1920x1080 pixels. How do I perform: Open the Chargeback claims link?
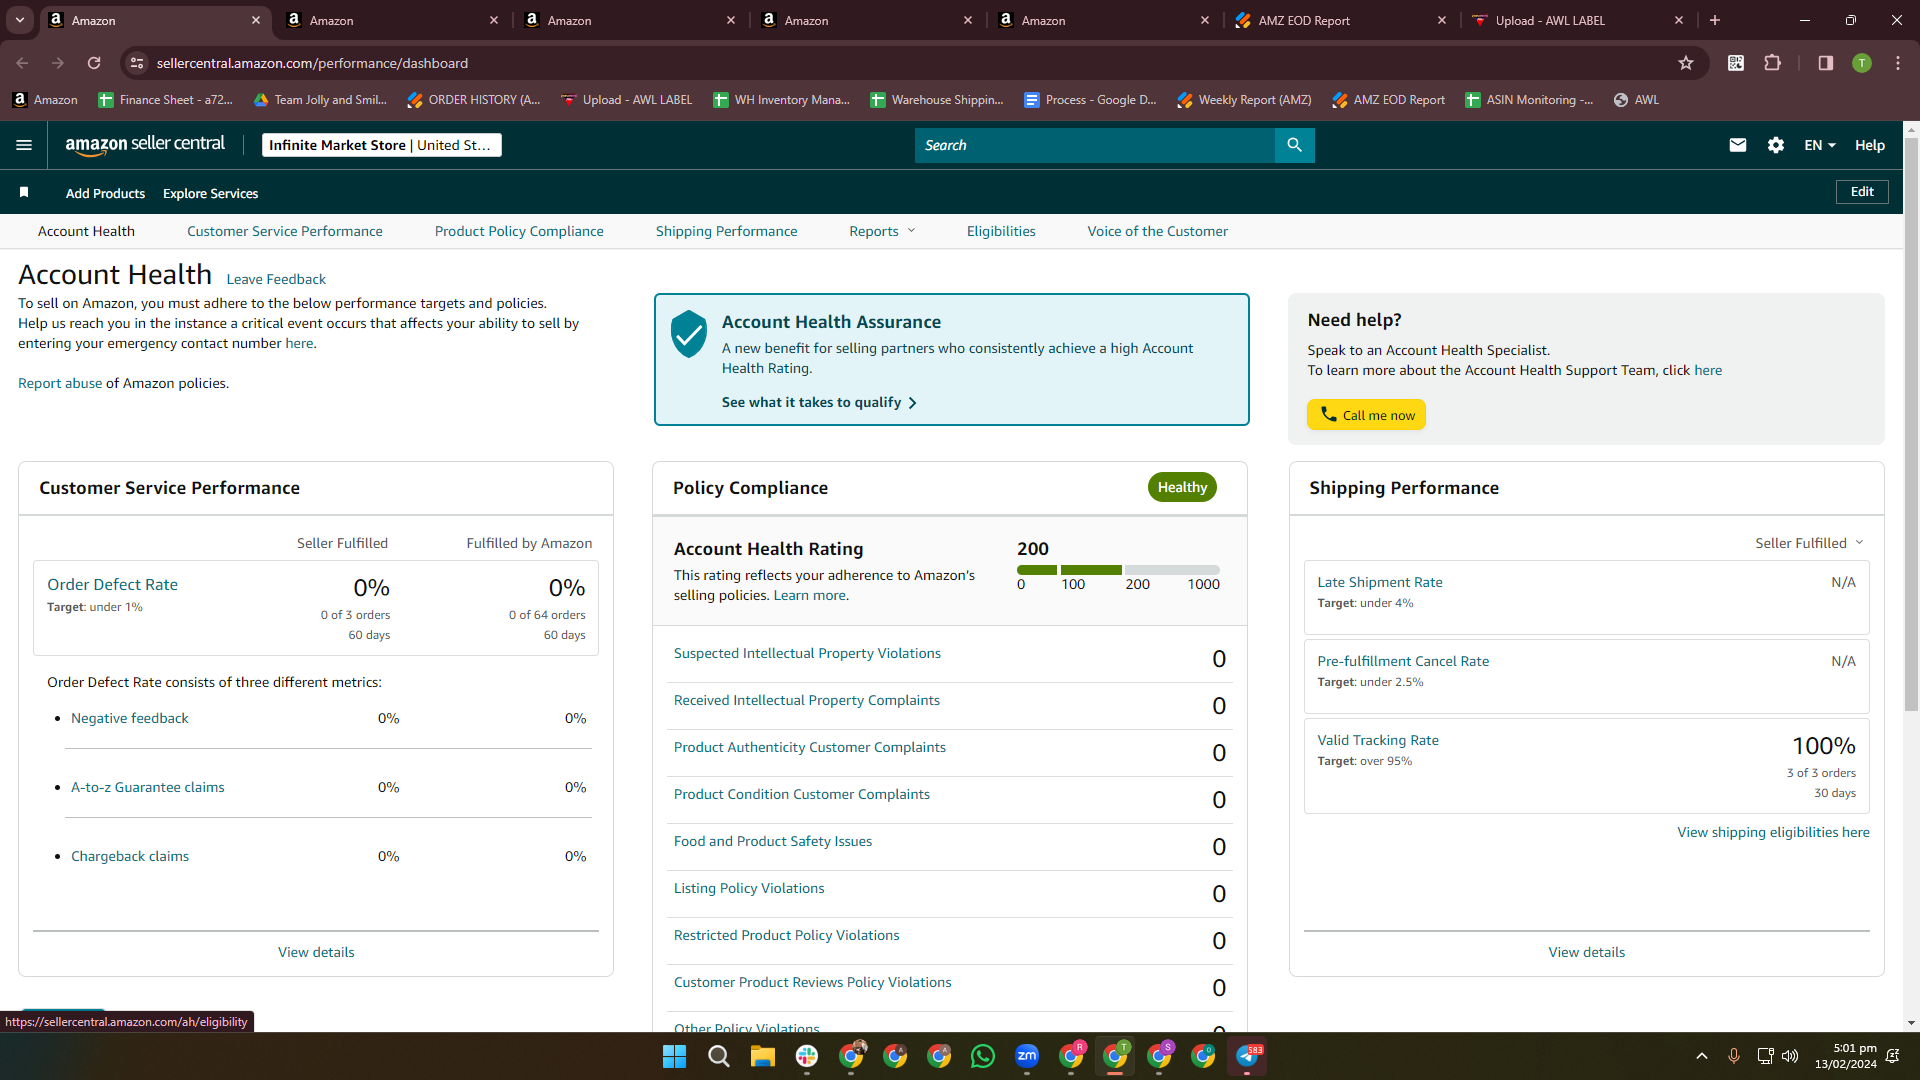[130, 856]
